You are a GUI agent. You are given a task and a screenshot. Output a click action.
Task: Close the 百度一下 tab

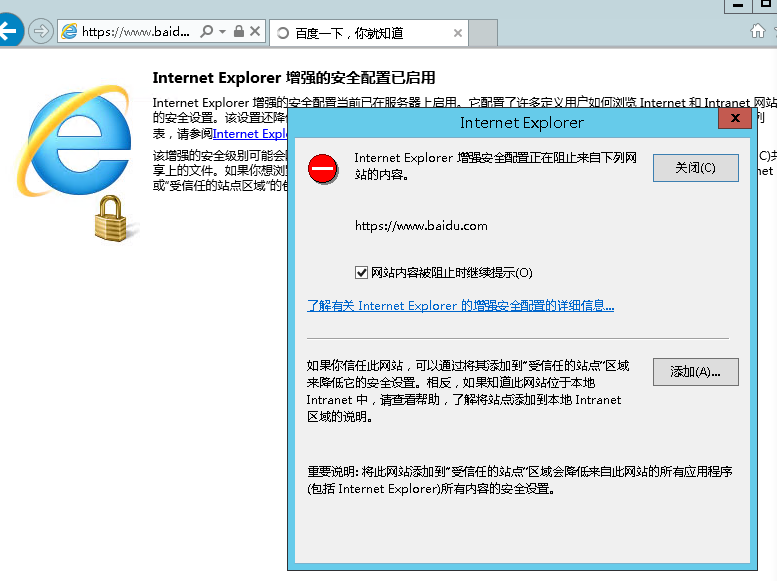pos(458,33)
